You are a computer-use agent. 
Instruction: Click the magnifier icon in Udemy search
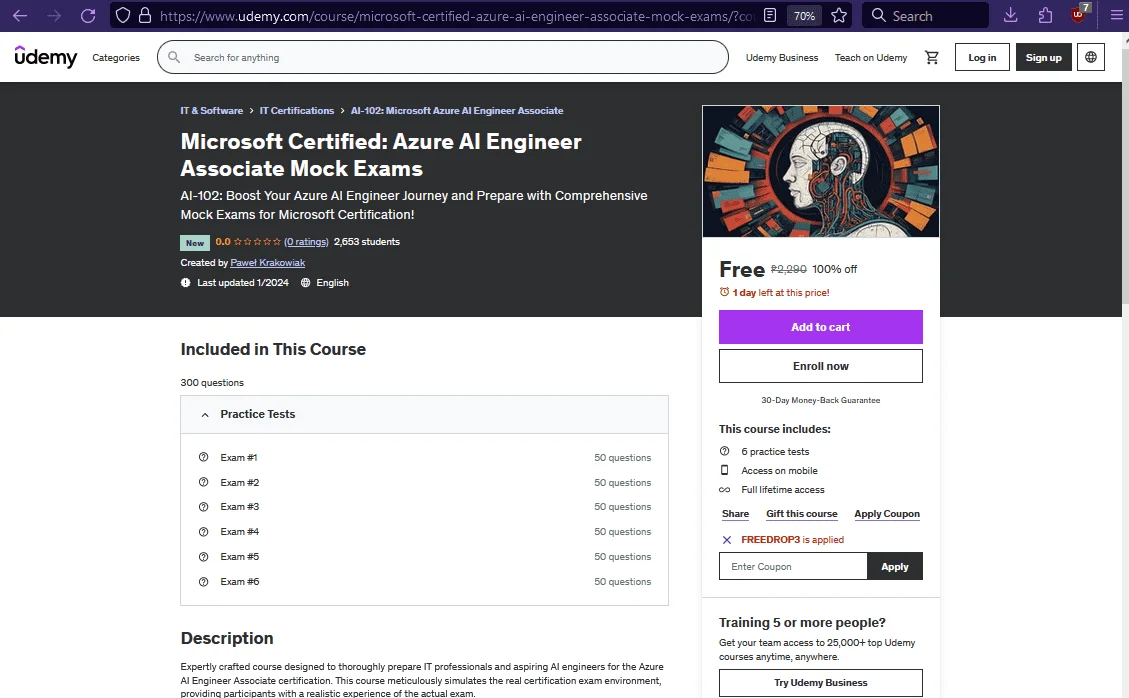[174, 57]
